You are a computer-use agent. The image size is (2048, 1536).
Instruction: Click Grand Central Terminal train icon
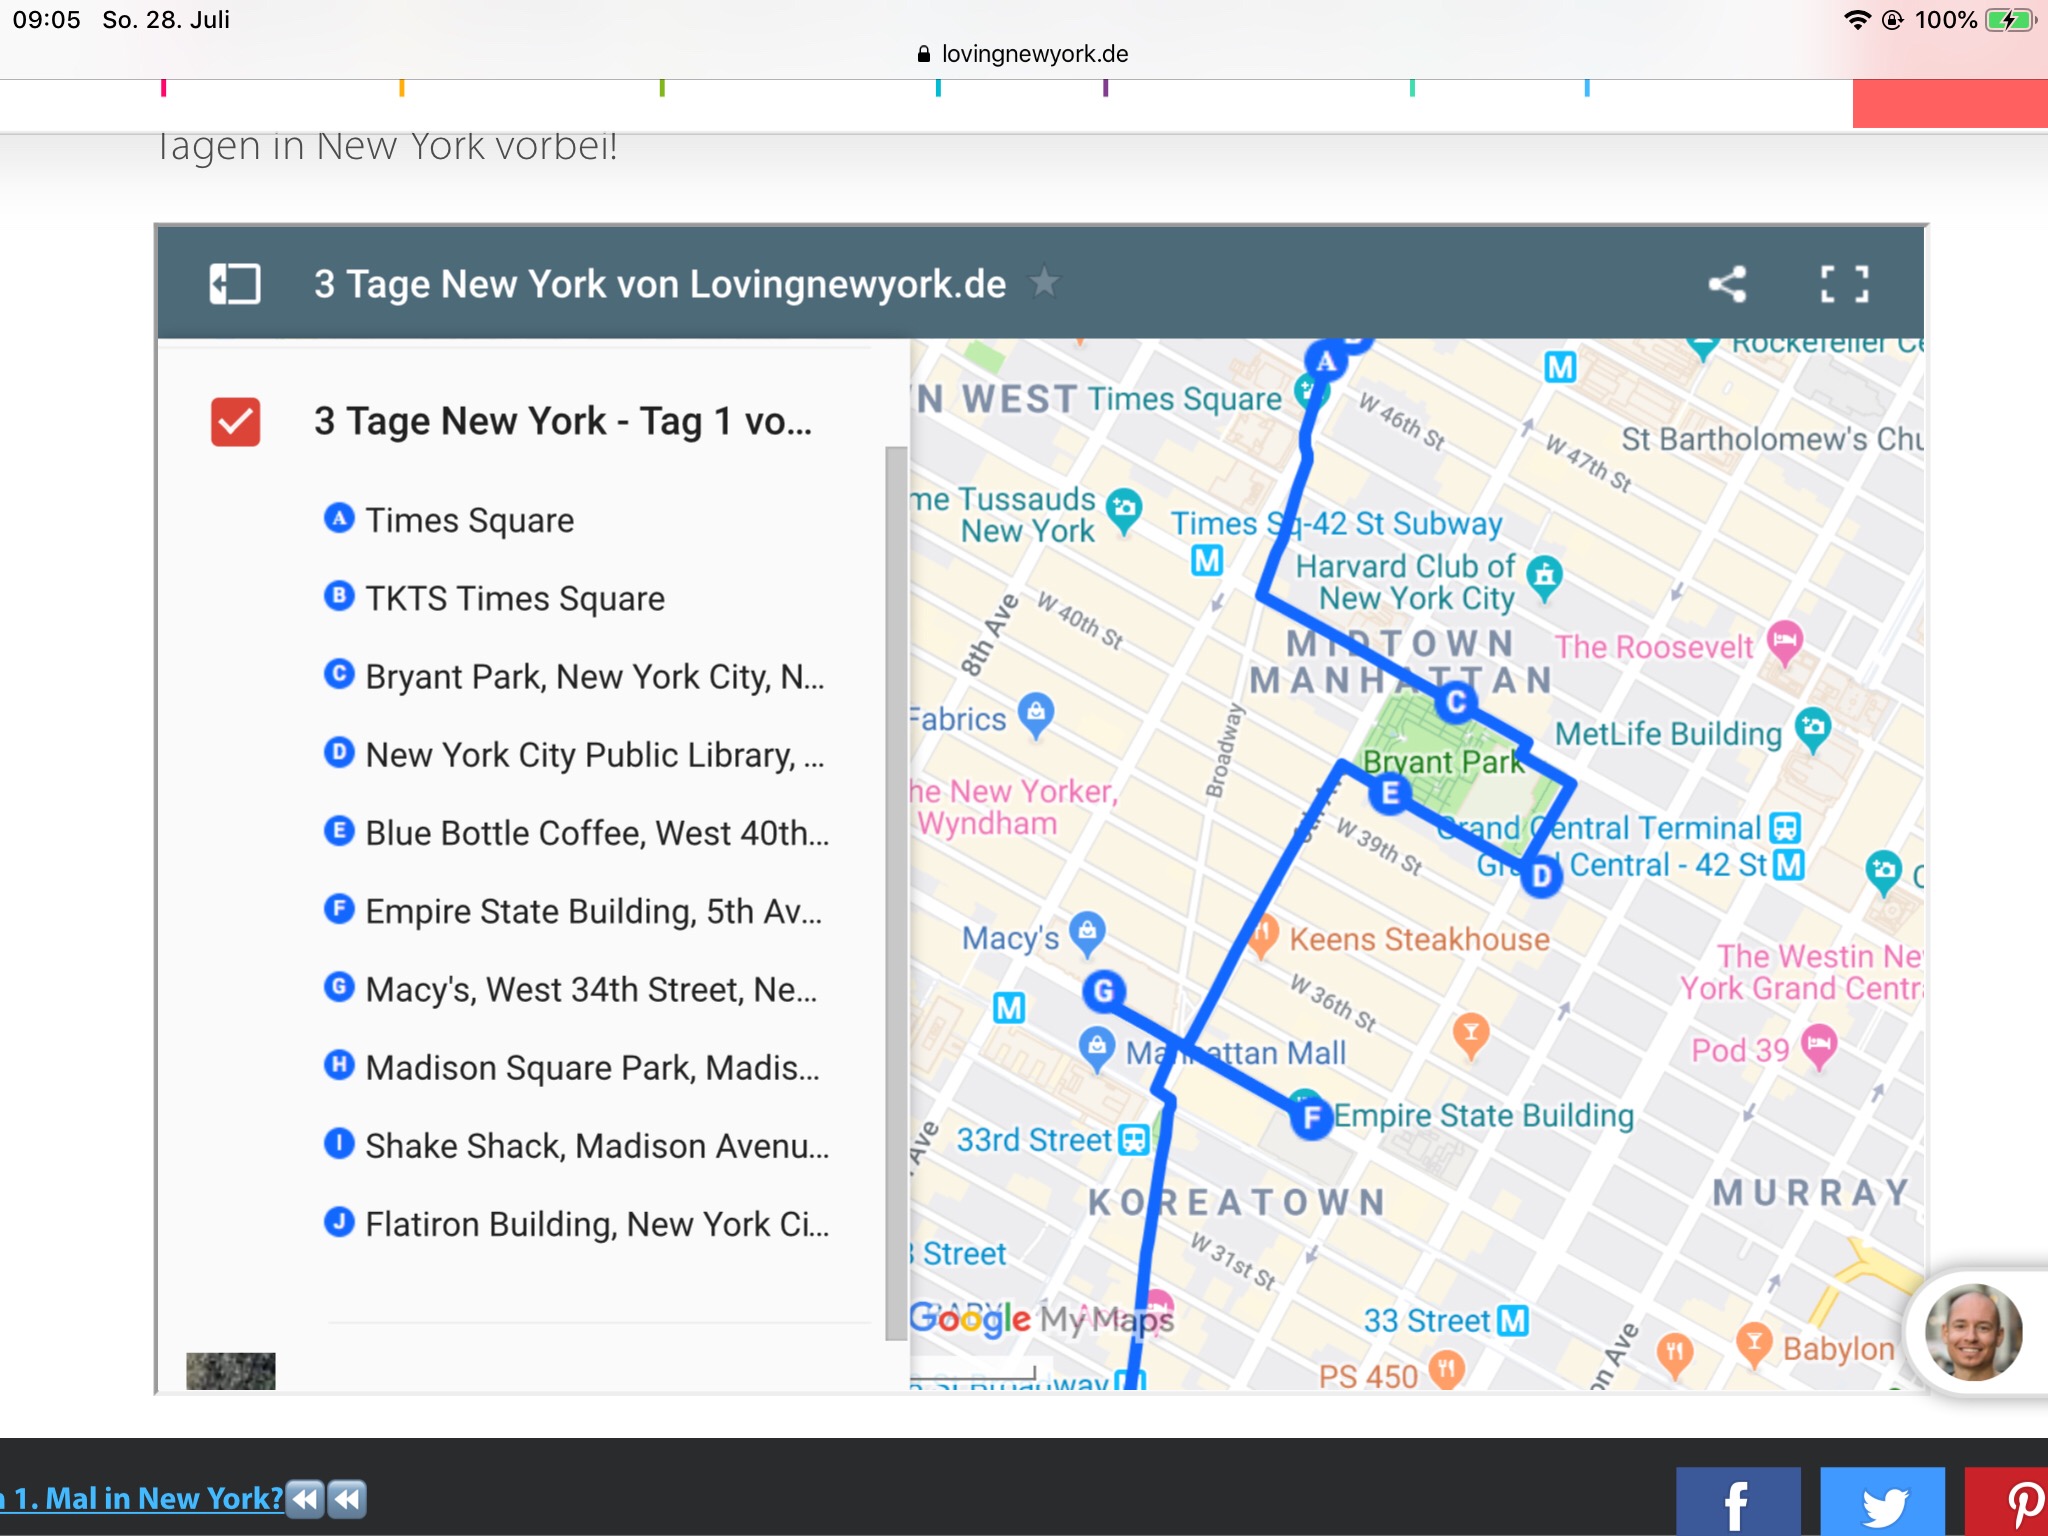1785,828
